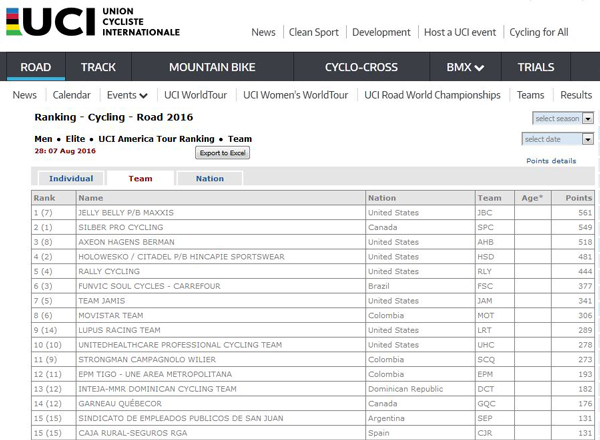Open the News link in top header
Screen dimensions: 600x440
tap(263, 32)
